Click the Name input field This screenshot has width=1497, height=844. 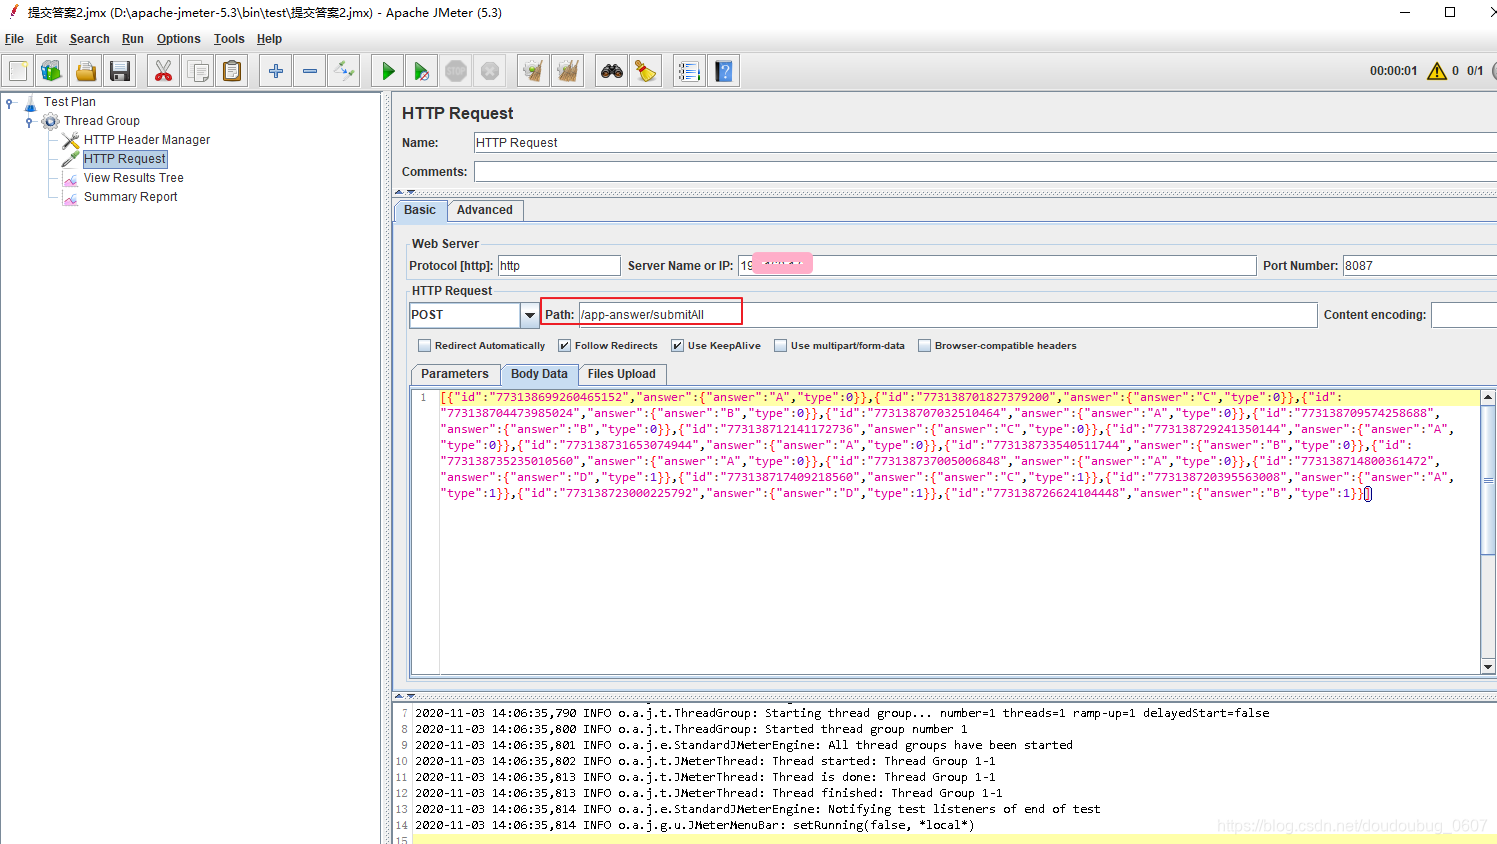point(985,143)
